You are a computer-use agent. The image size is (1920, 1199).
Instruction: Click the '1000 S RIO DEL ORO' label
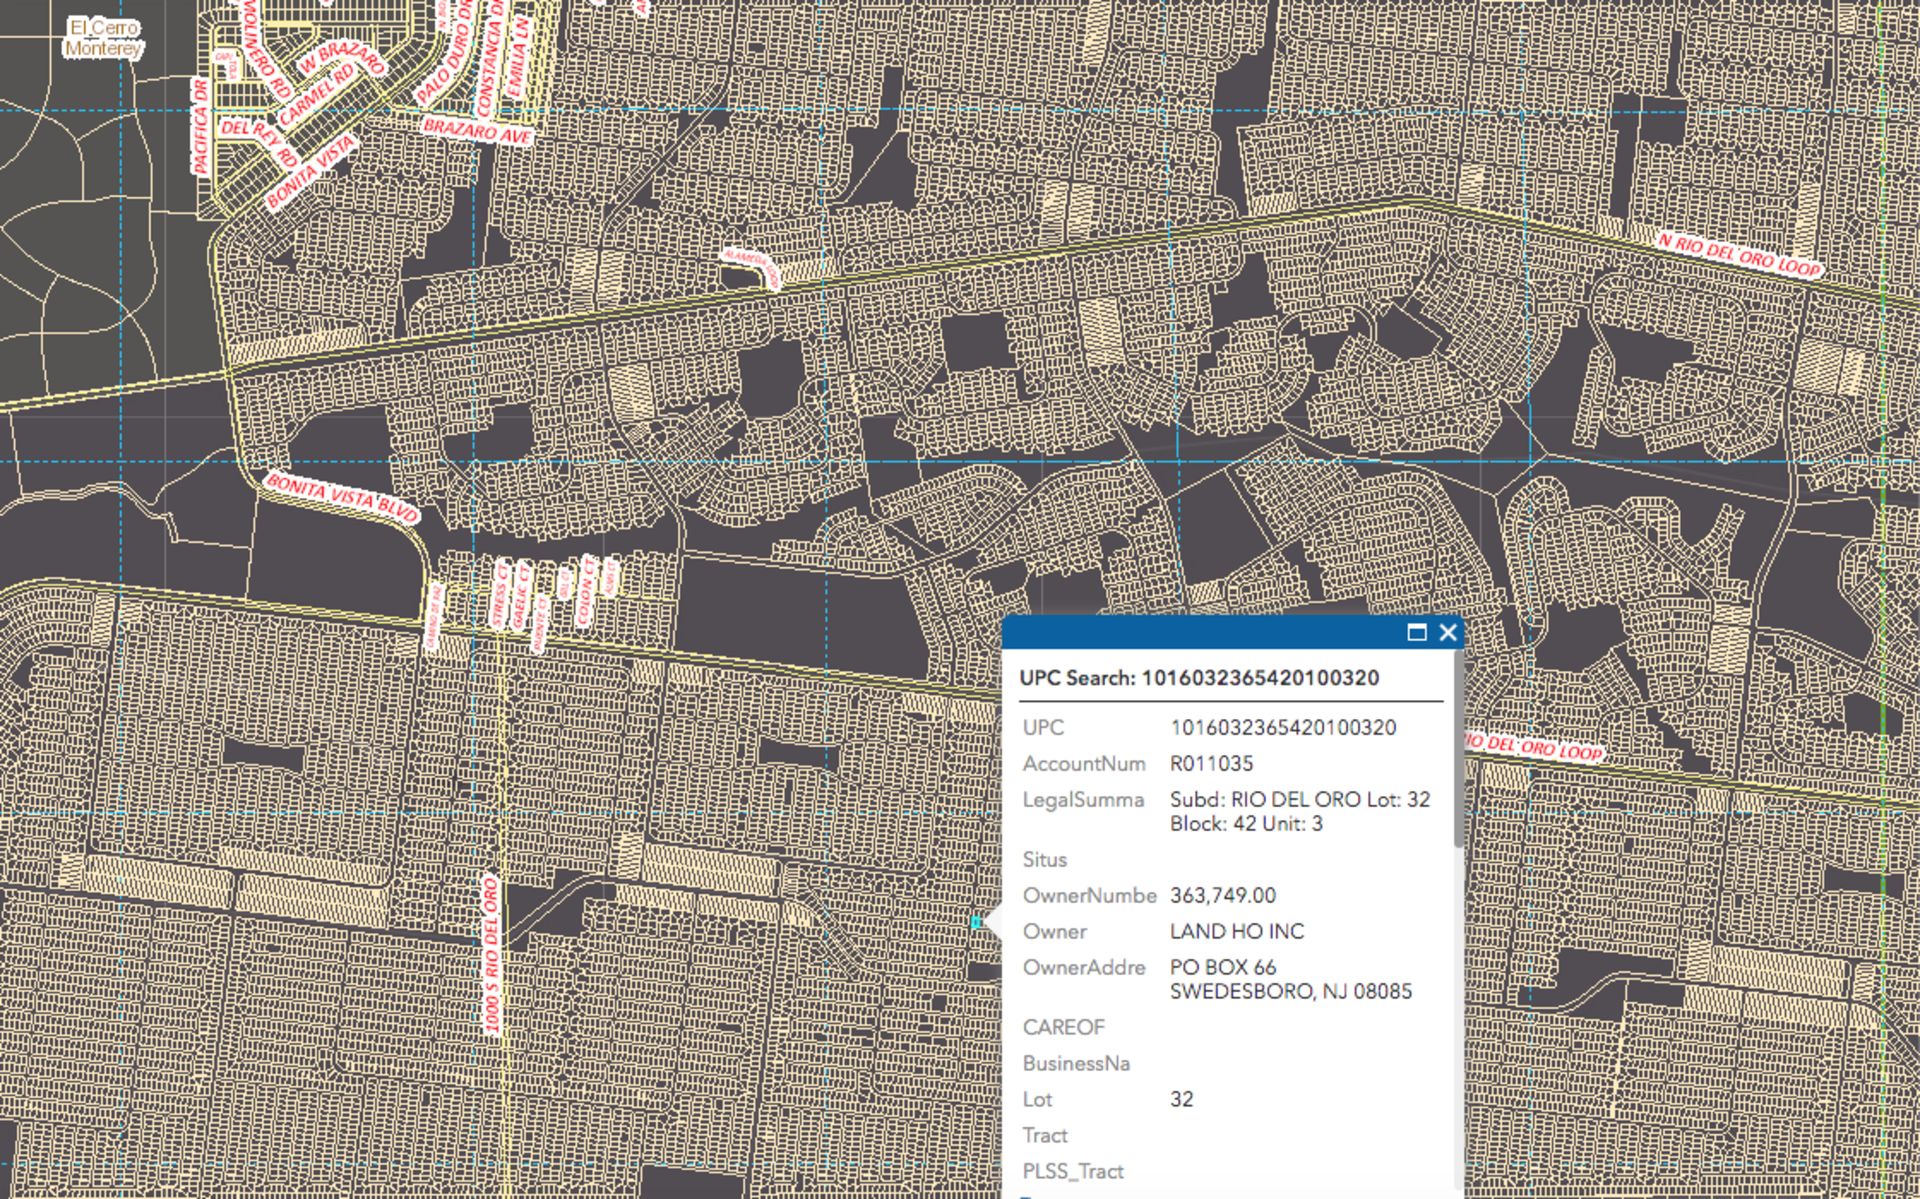[491, 955]
